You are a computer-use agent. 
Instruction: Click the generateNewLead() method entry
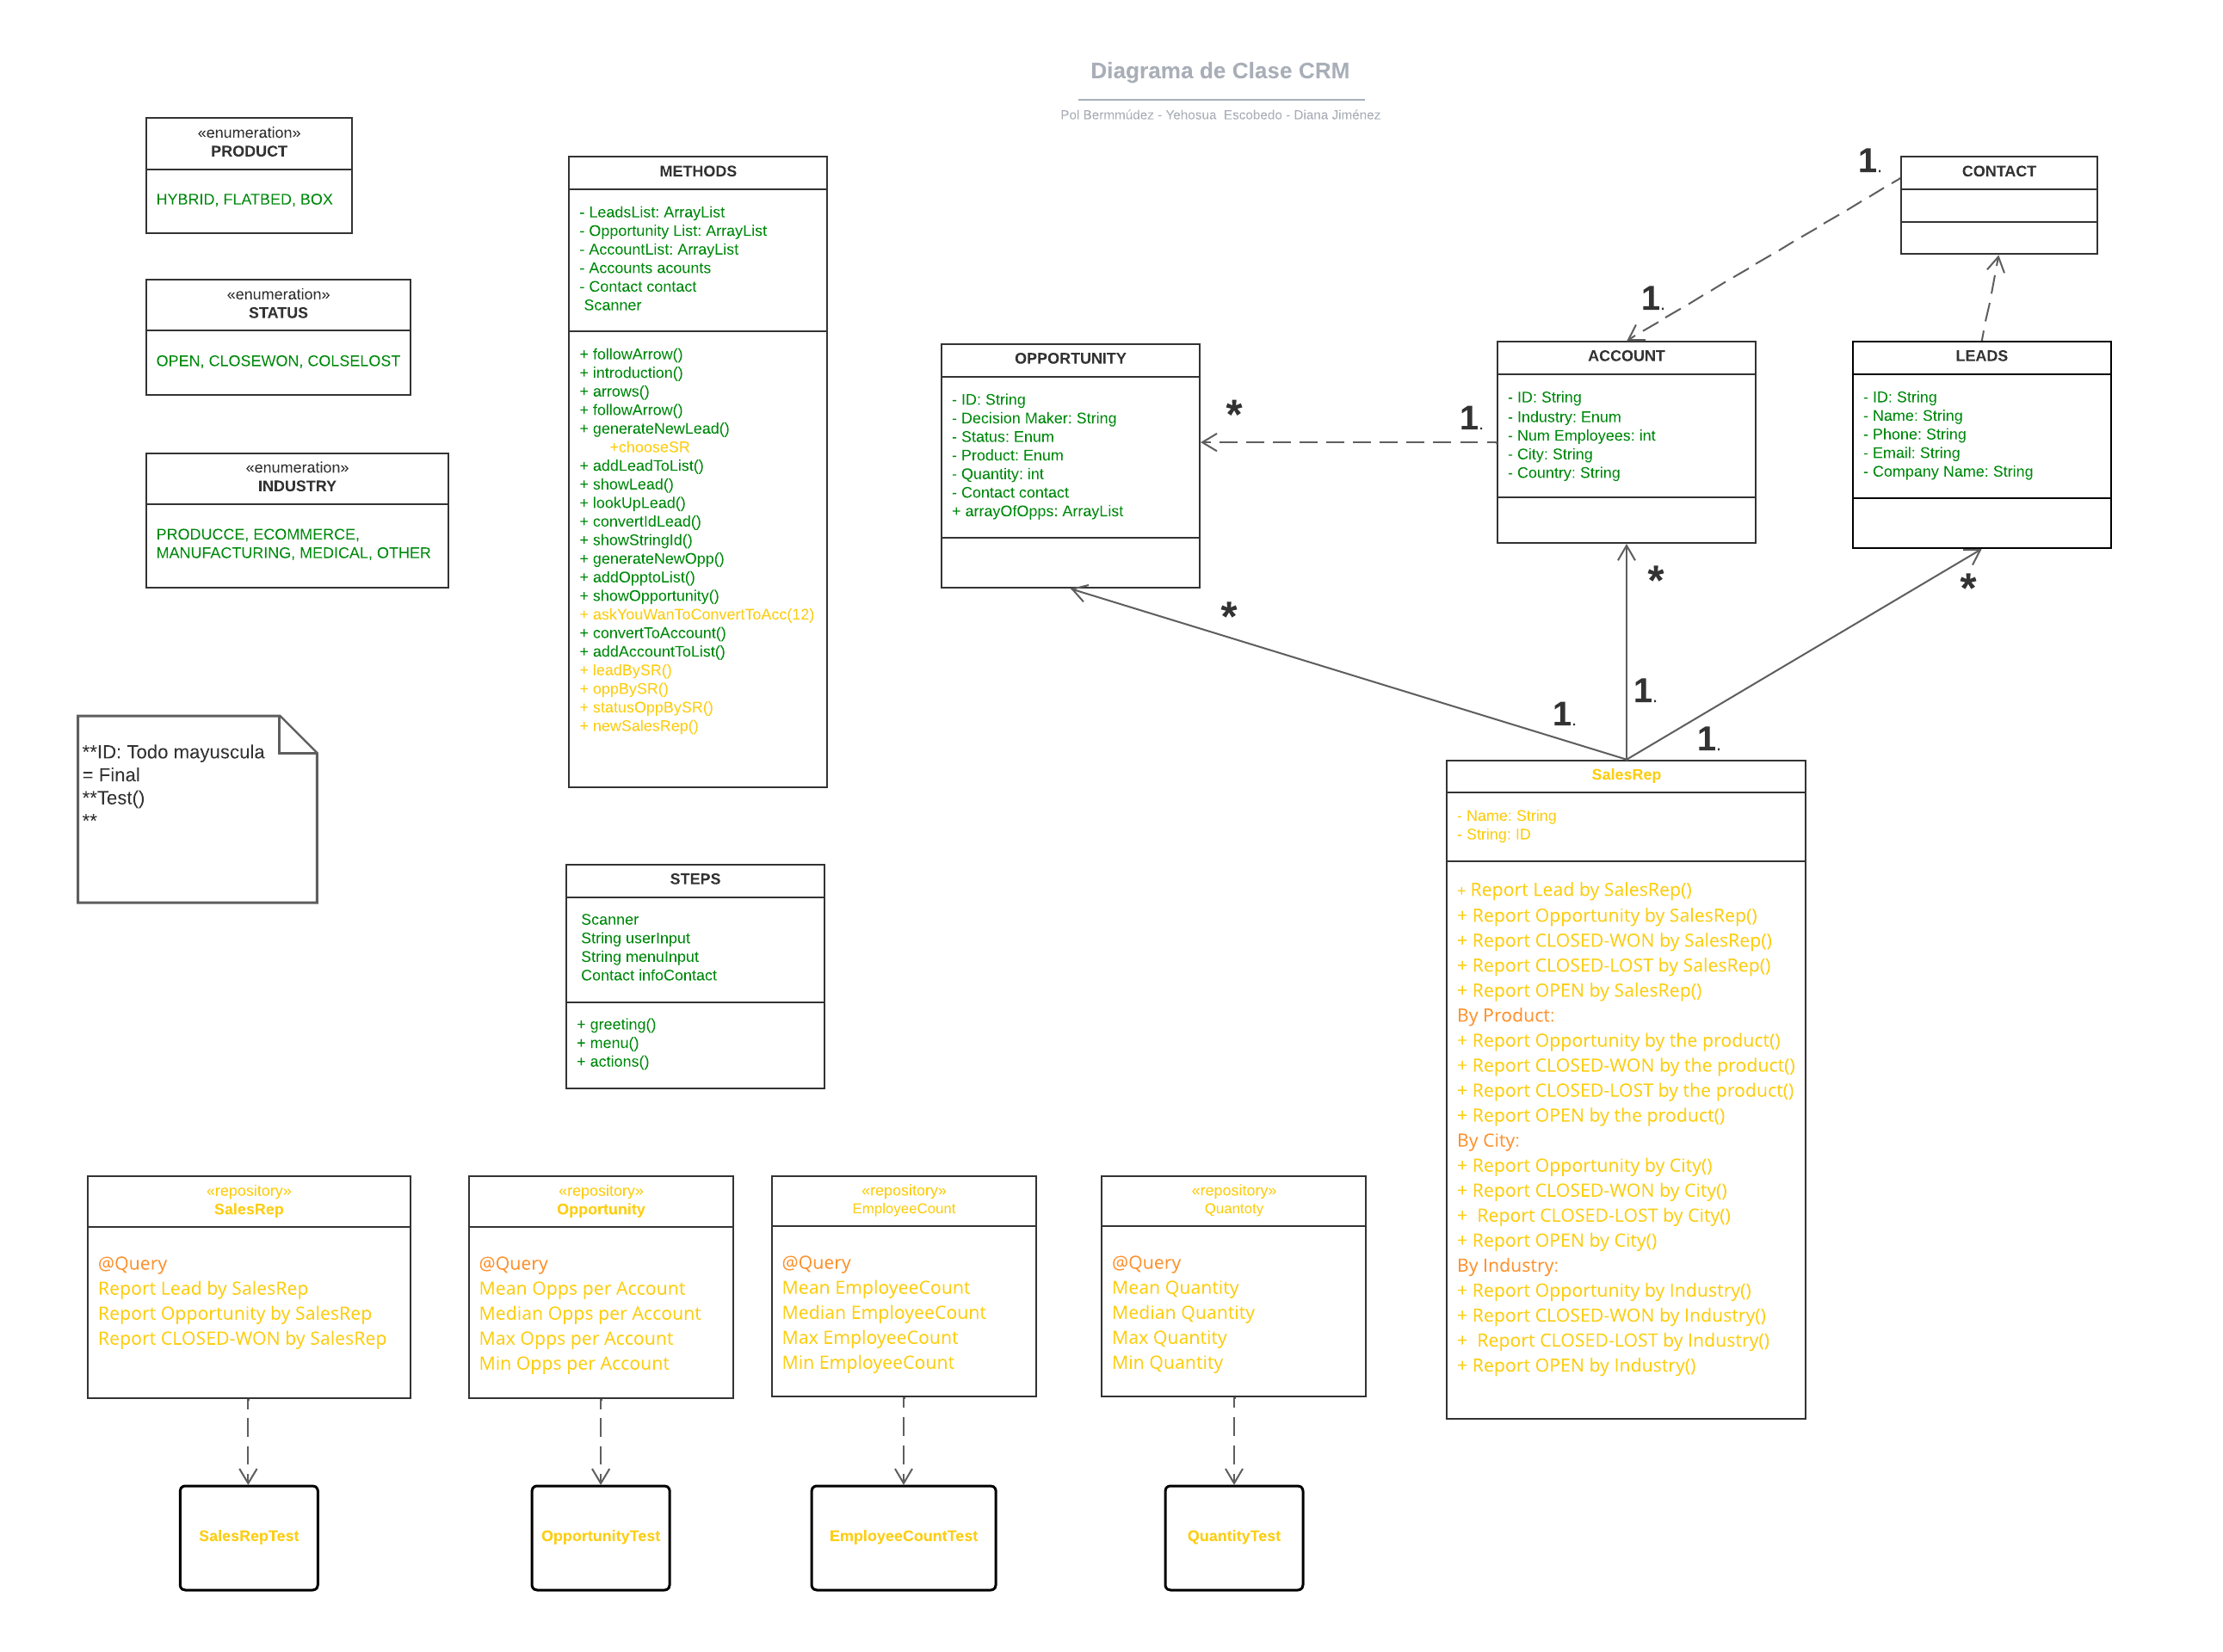coord(655,428)
